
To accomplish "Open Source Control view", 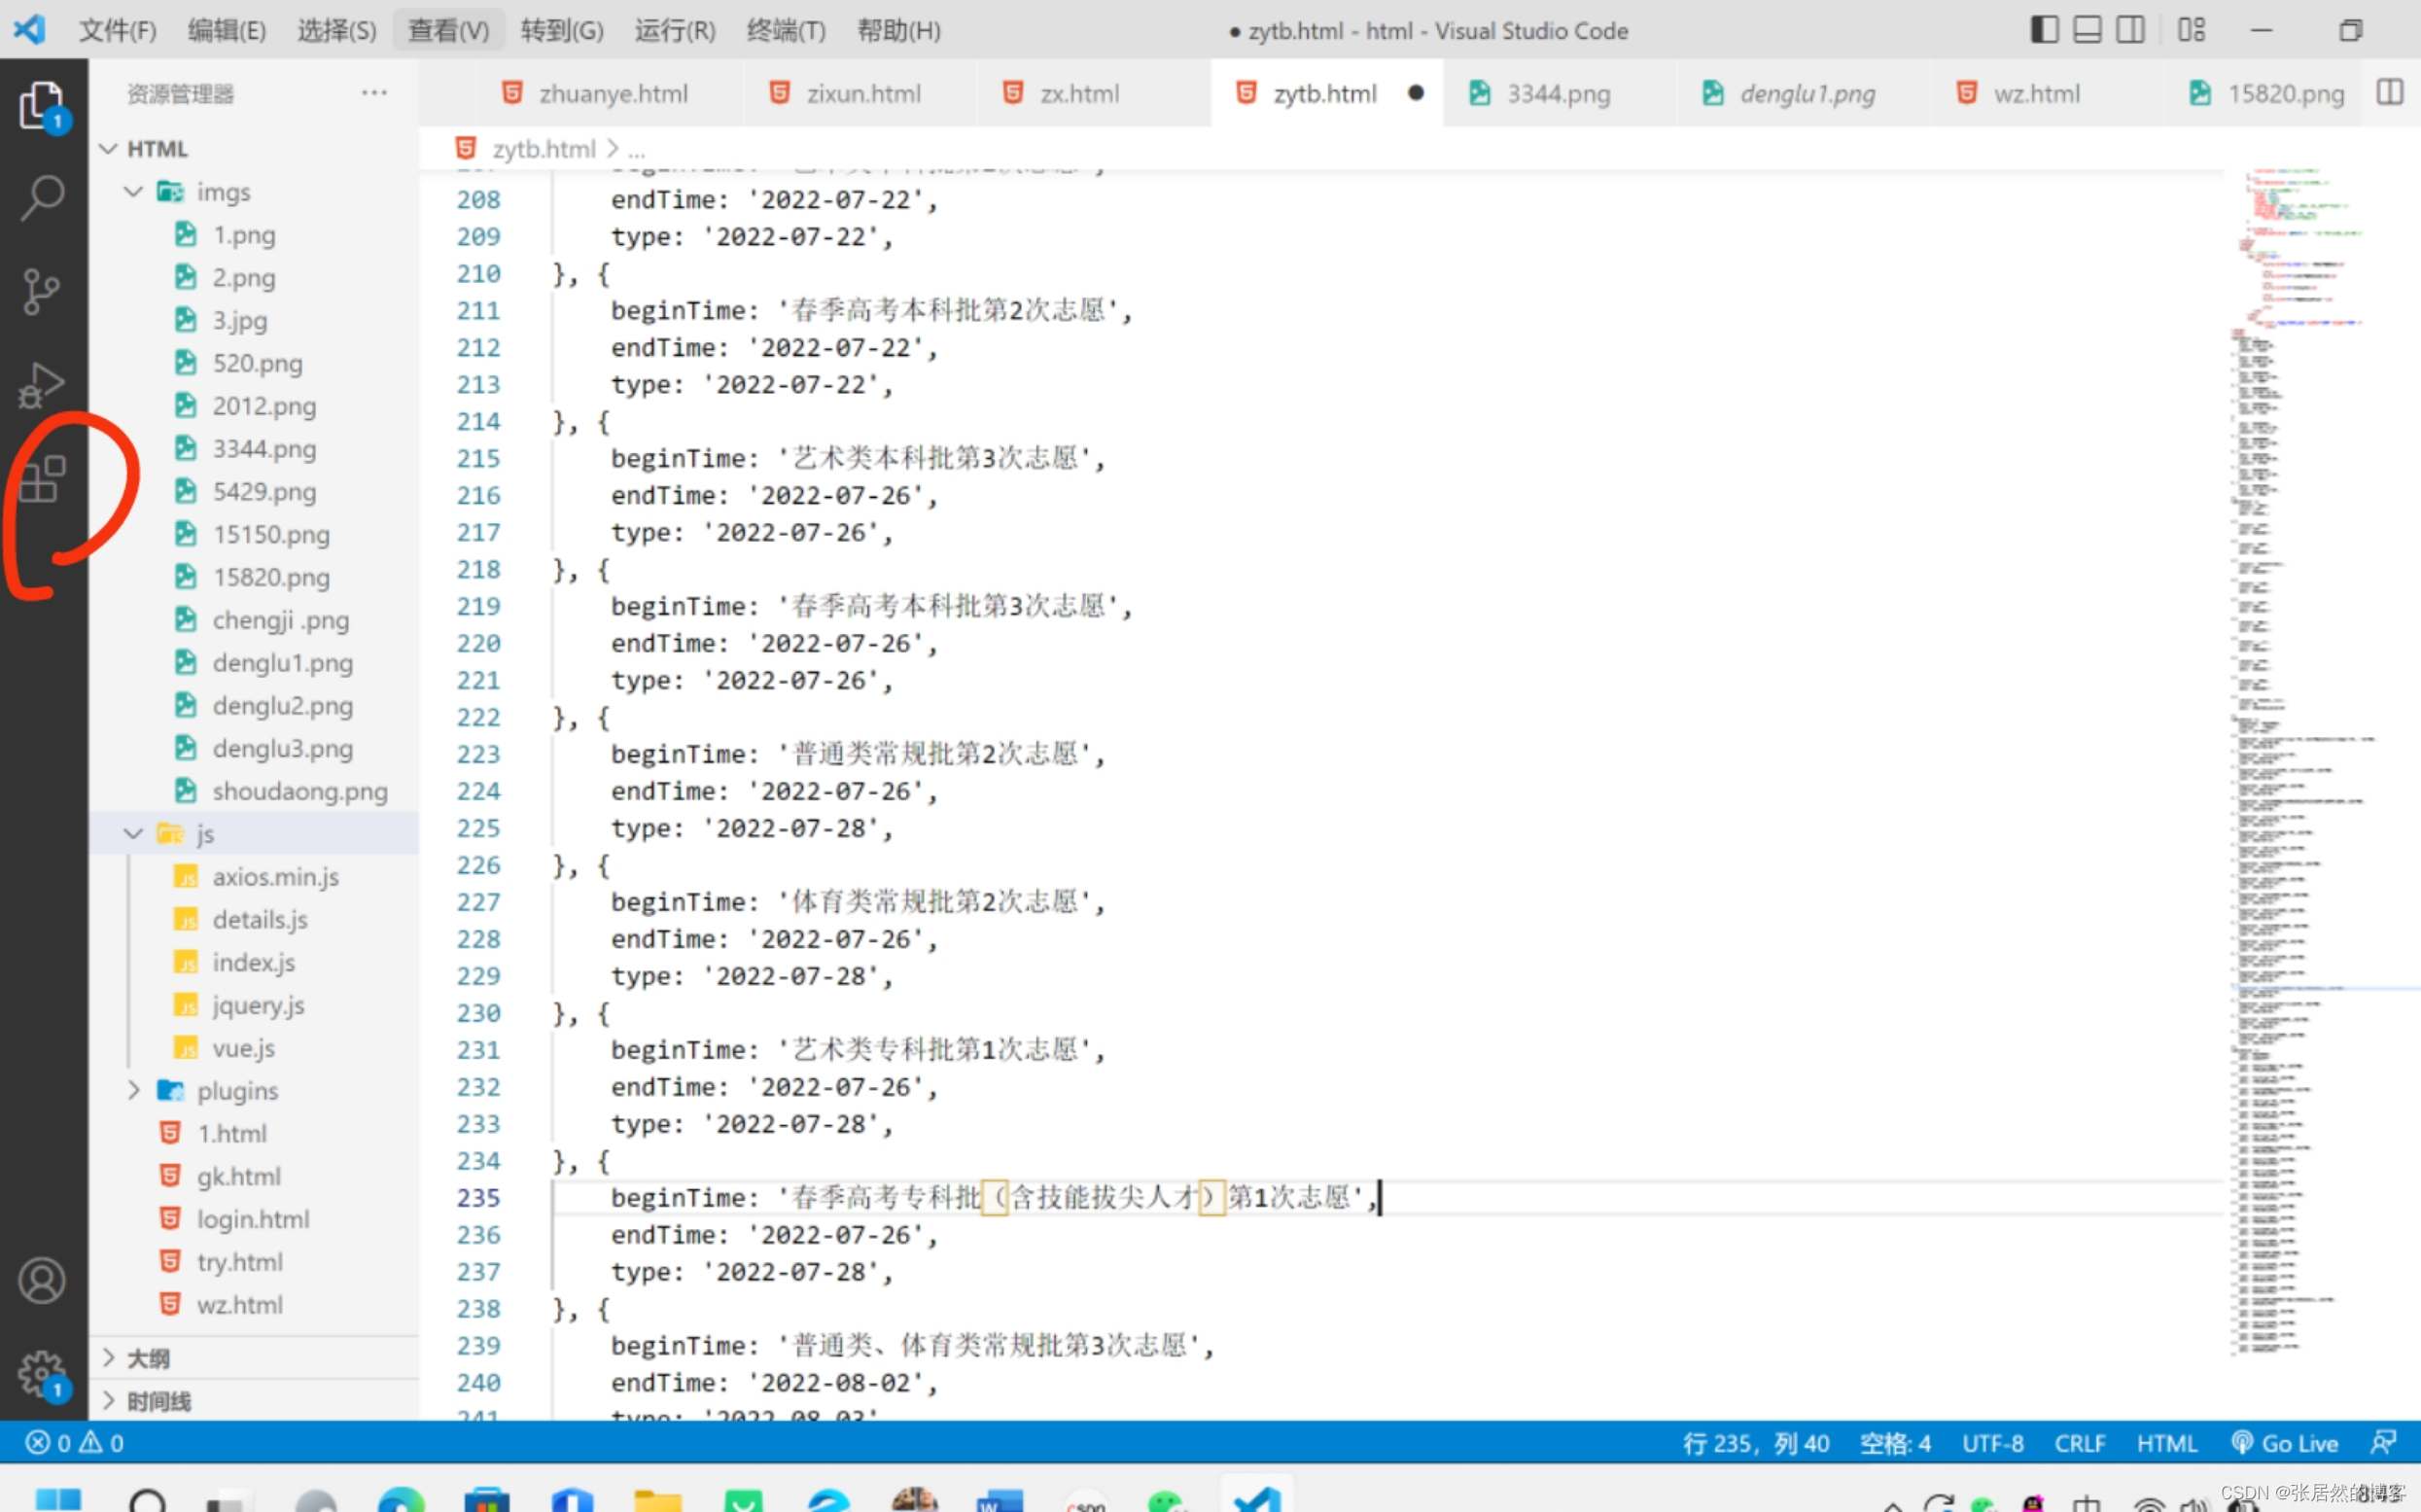I will pyautogui.click(x=42, y=291).
